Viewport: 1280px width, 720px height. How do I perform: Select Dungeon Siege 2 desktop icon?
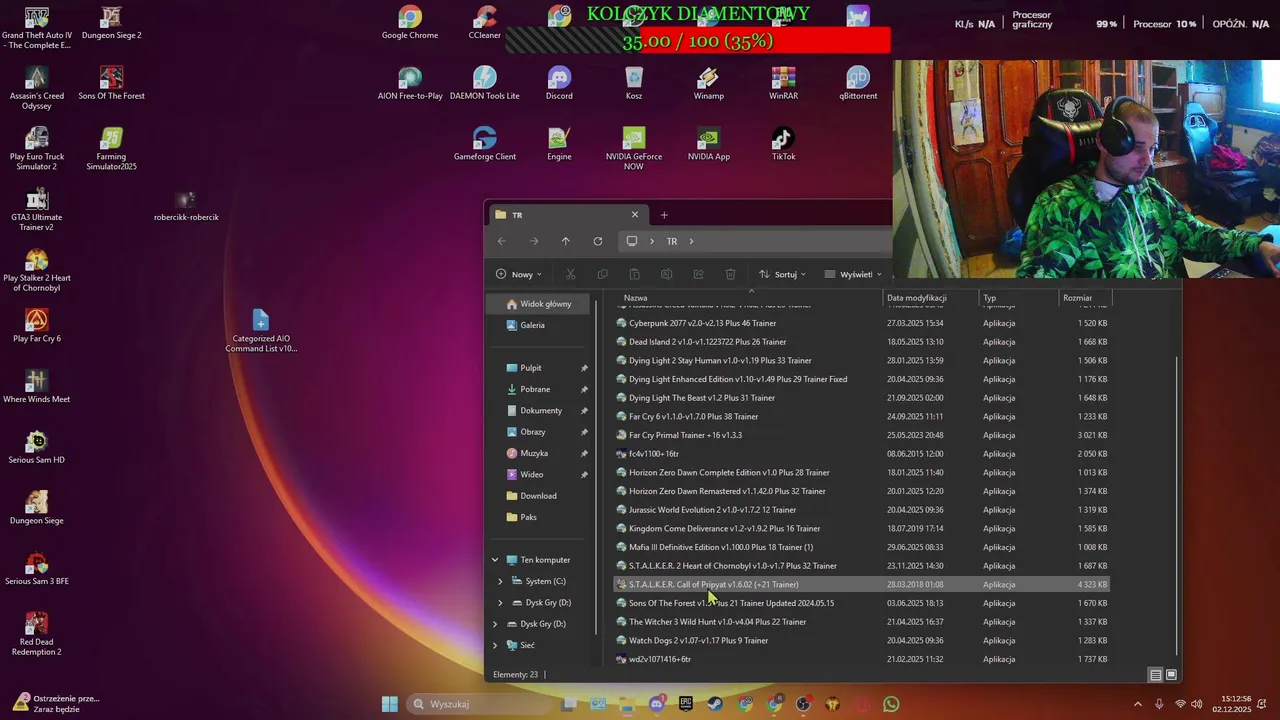click(x=111, y=23)
